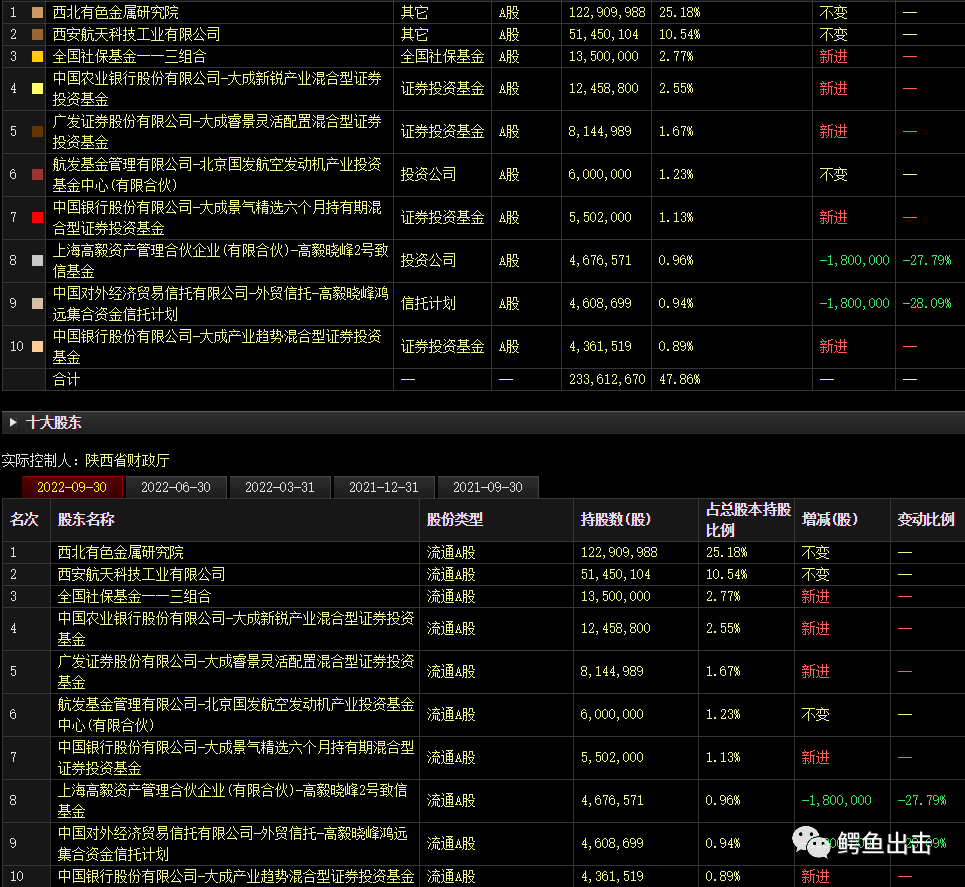Click 不变 in lower table row 6
The height and width of the screenshot is (887, 965).
click(x=815, y=715)
